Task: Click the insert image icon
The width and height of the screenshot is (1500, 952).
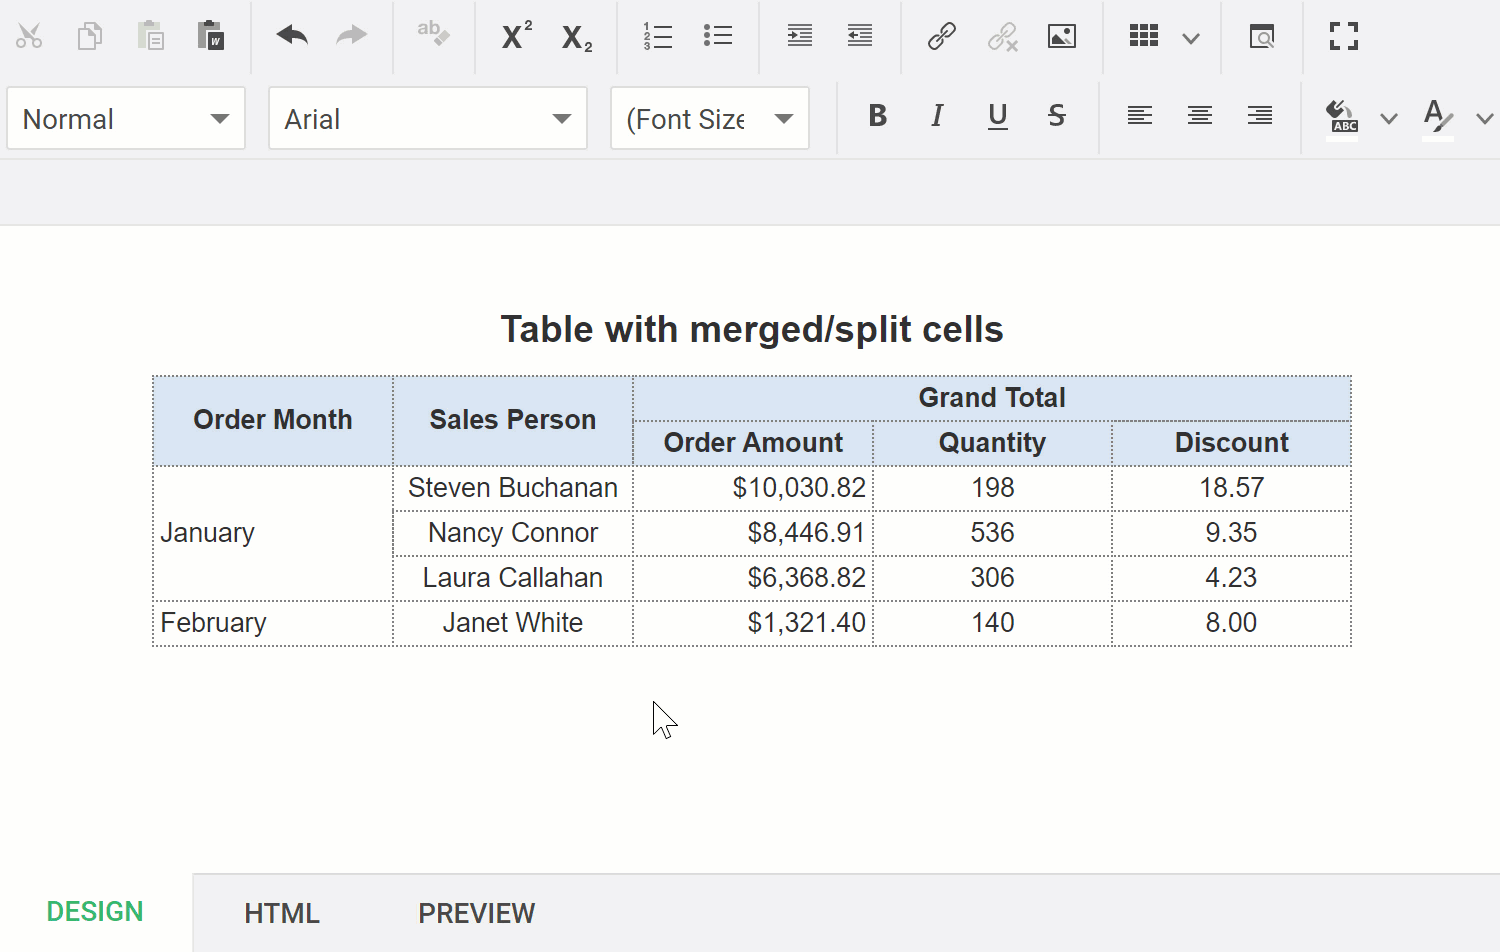Action: coord(1061,37)
